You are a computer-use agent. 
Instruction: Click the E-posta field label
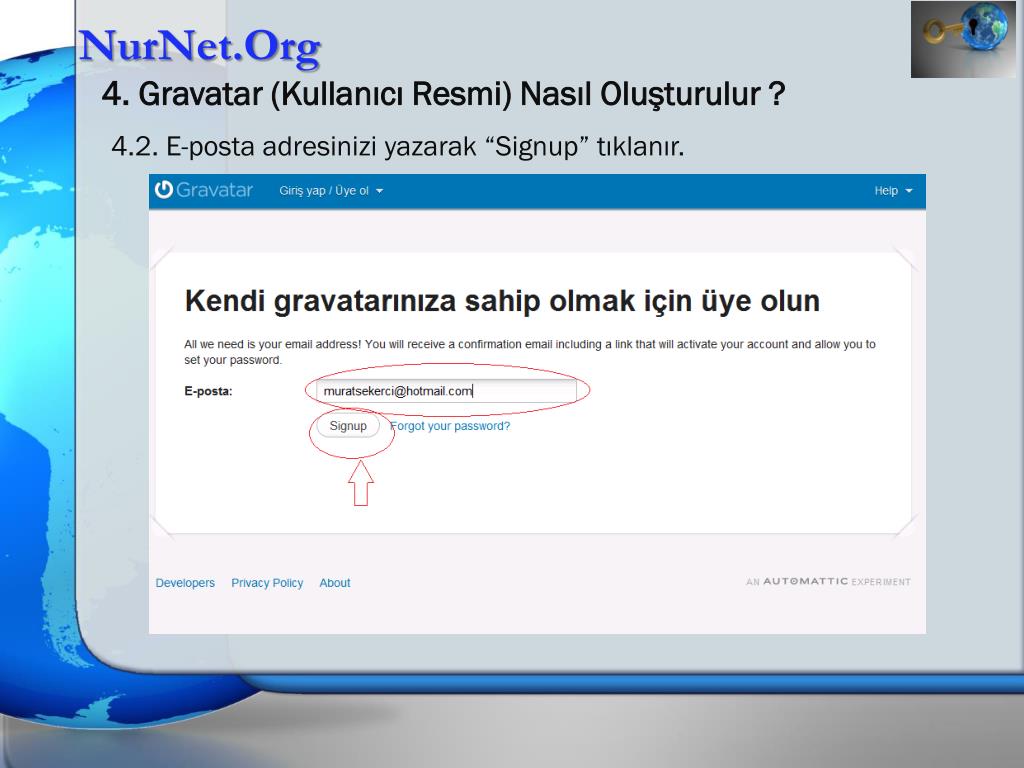coord(208,391)
